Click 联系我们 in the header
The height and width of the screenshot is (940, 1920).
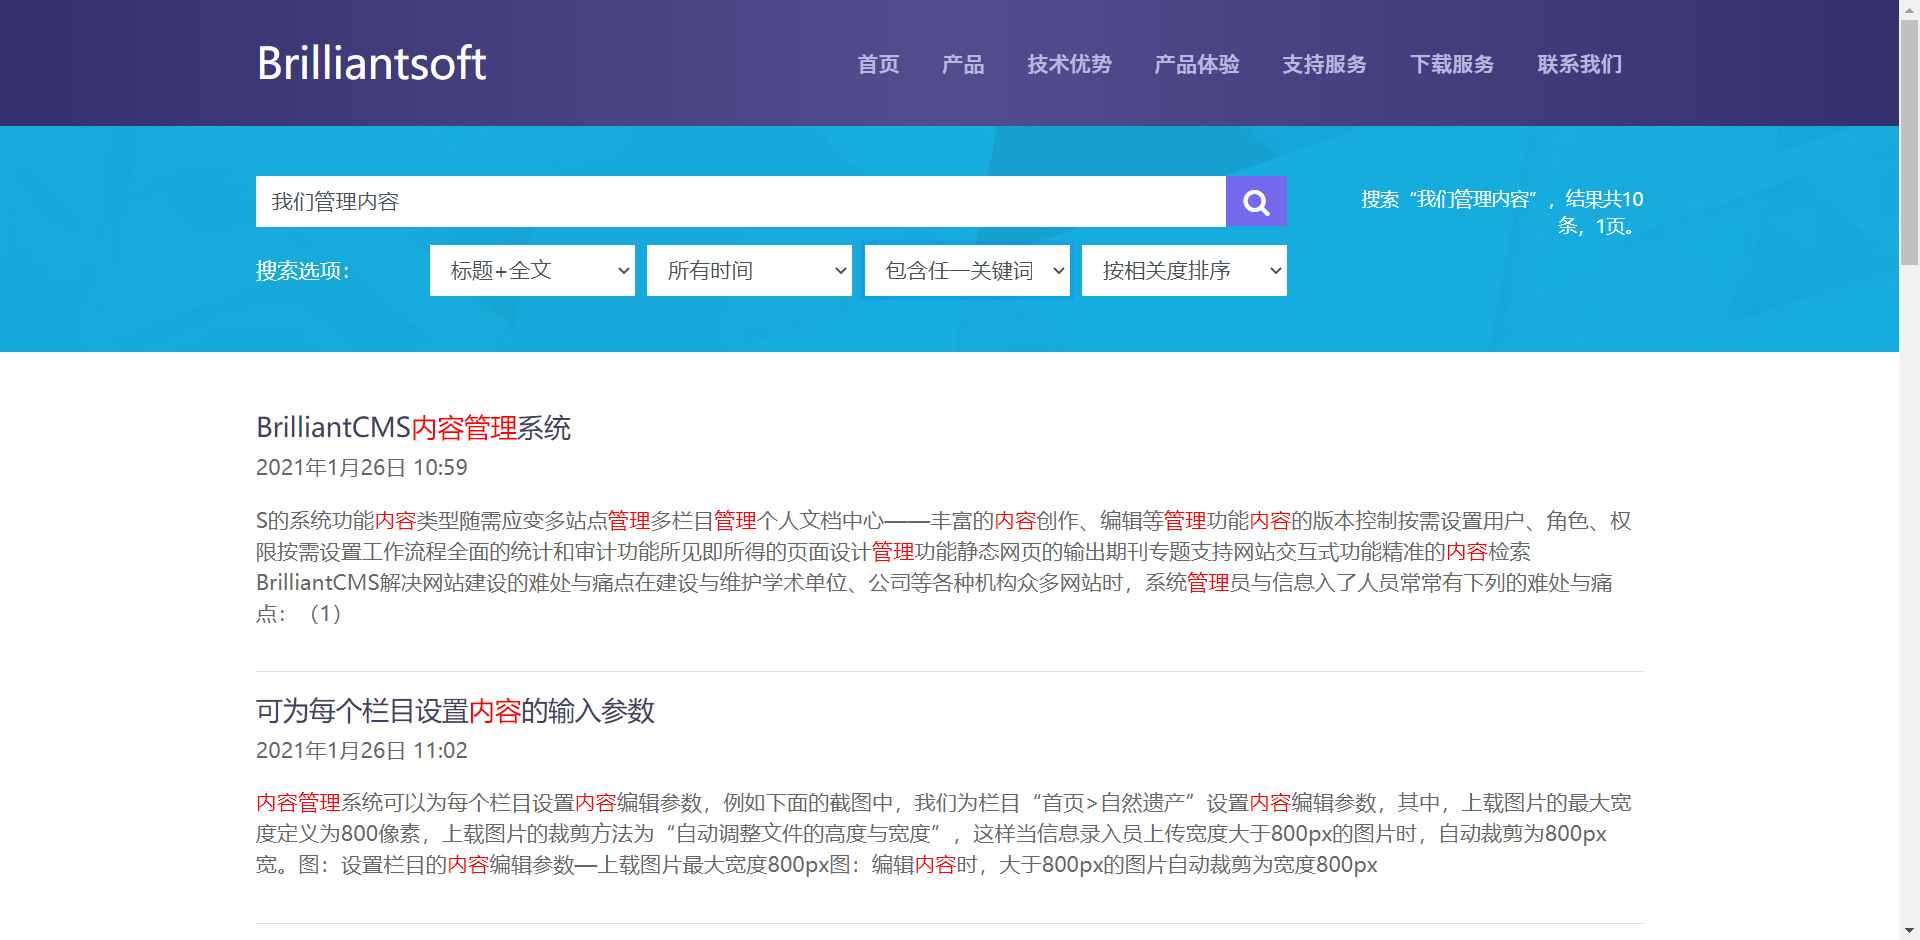(1579, 64)
